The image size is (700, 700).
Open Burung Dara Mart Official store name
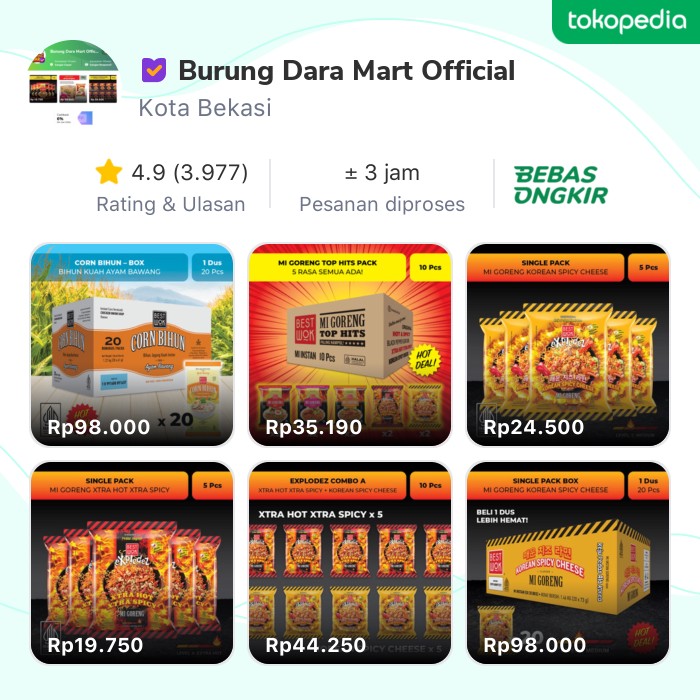pyautogui.click(x=347, y=71)
